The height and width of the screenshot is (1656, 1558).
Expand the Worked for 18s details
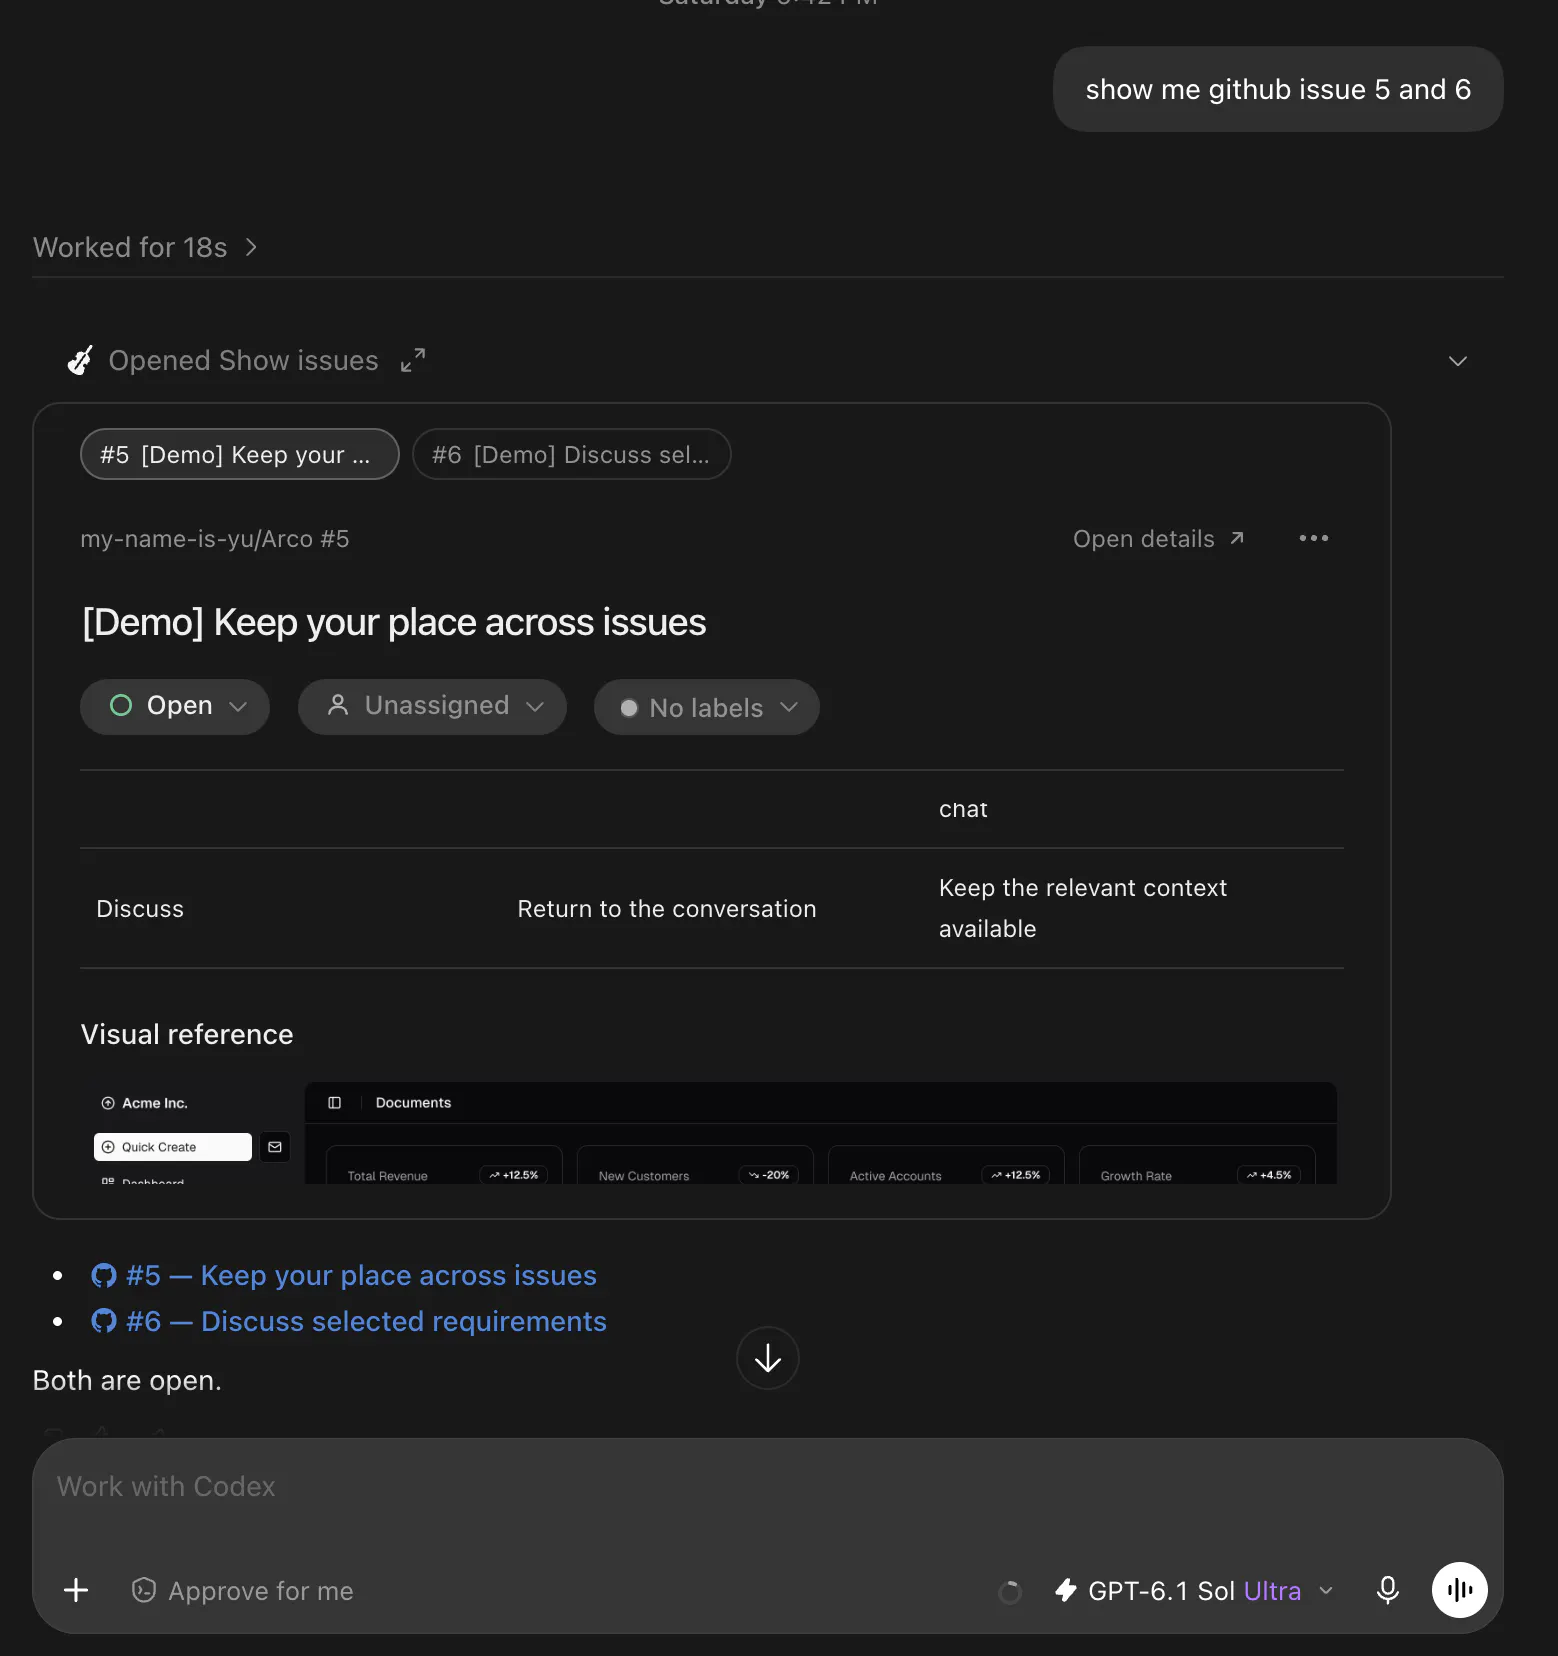(x=146, y=247)
